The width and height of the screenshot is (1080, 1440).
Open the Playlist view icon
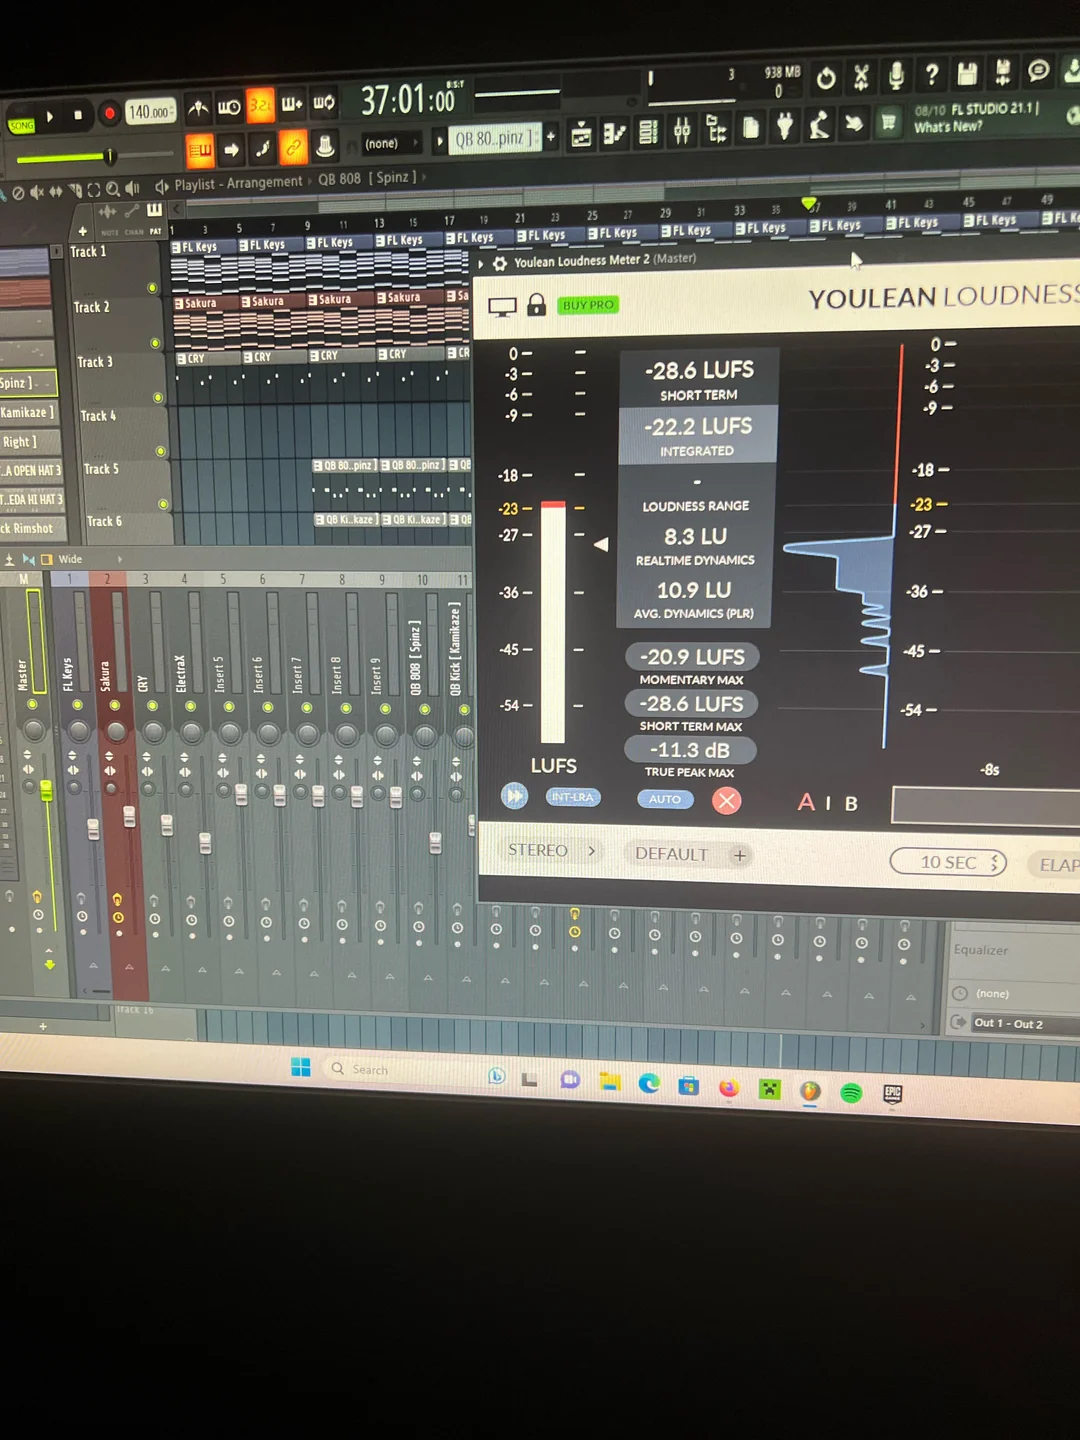pyautogui.click(x=581, y=134)
